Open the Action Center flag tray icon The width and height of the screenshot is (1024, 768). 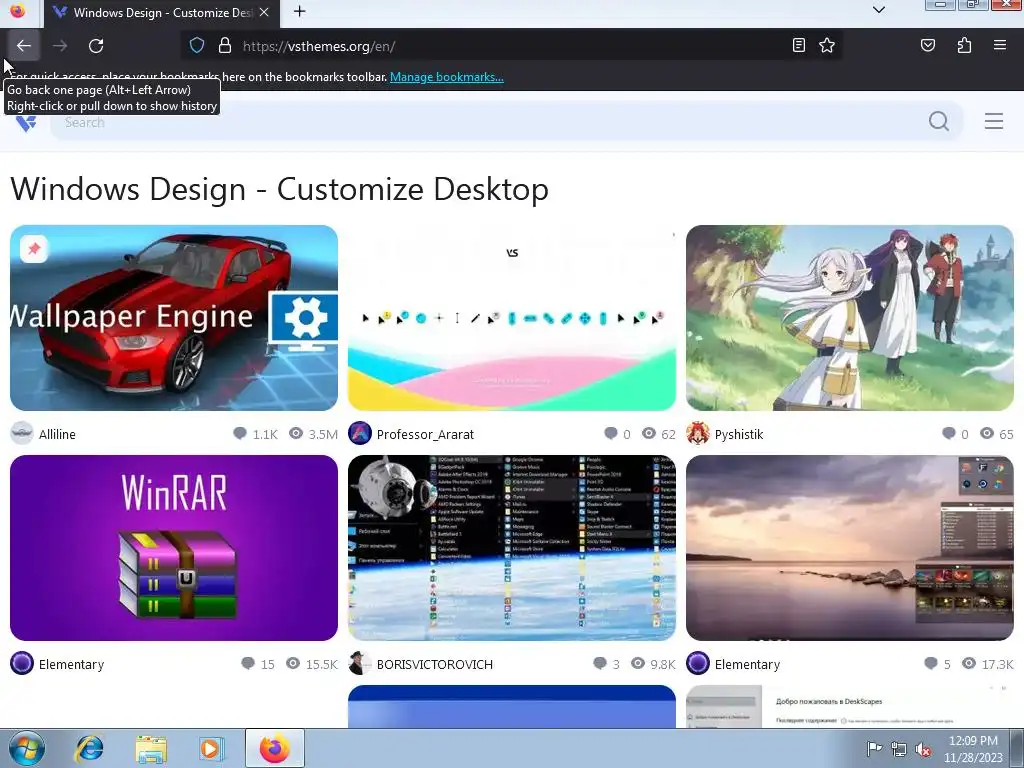874,750
